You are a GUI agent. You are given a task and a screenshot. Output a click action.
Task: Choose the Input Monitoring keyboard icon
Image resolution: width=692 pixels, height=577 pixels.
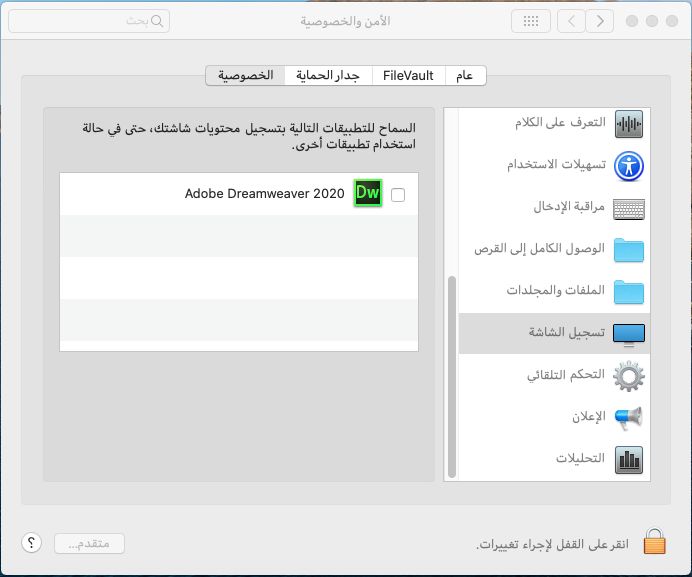pos(629,209)
